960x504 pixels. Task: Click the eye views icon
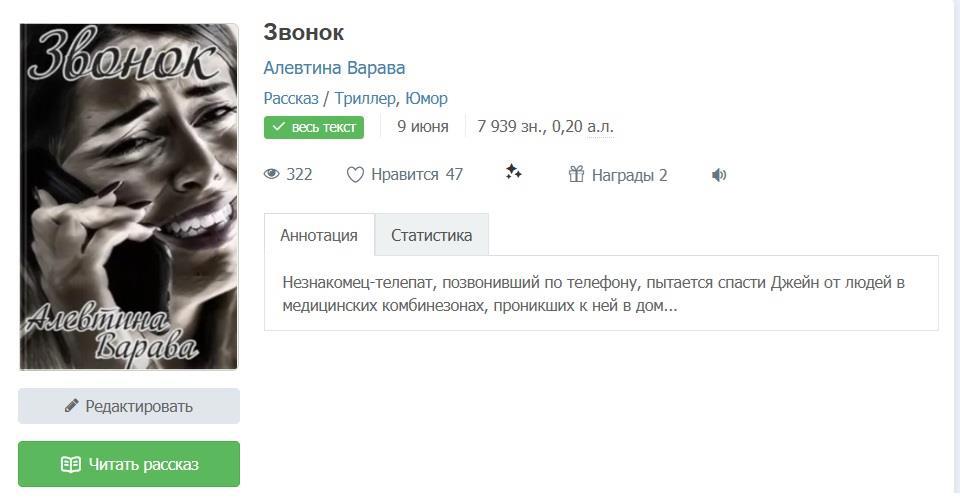[x=272, y=175]
